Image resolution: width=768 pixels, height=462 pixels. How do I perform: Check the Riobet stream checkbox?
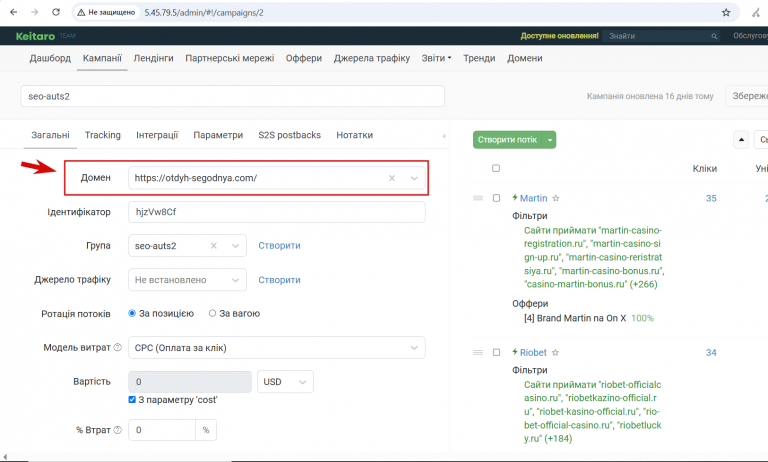point(496,353)
